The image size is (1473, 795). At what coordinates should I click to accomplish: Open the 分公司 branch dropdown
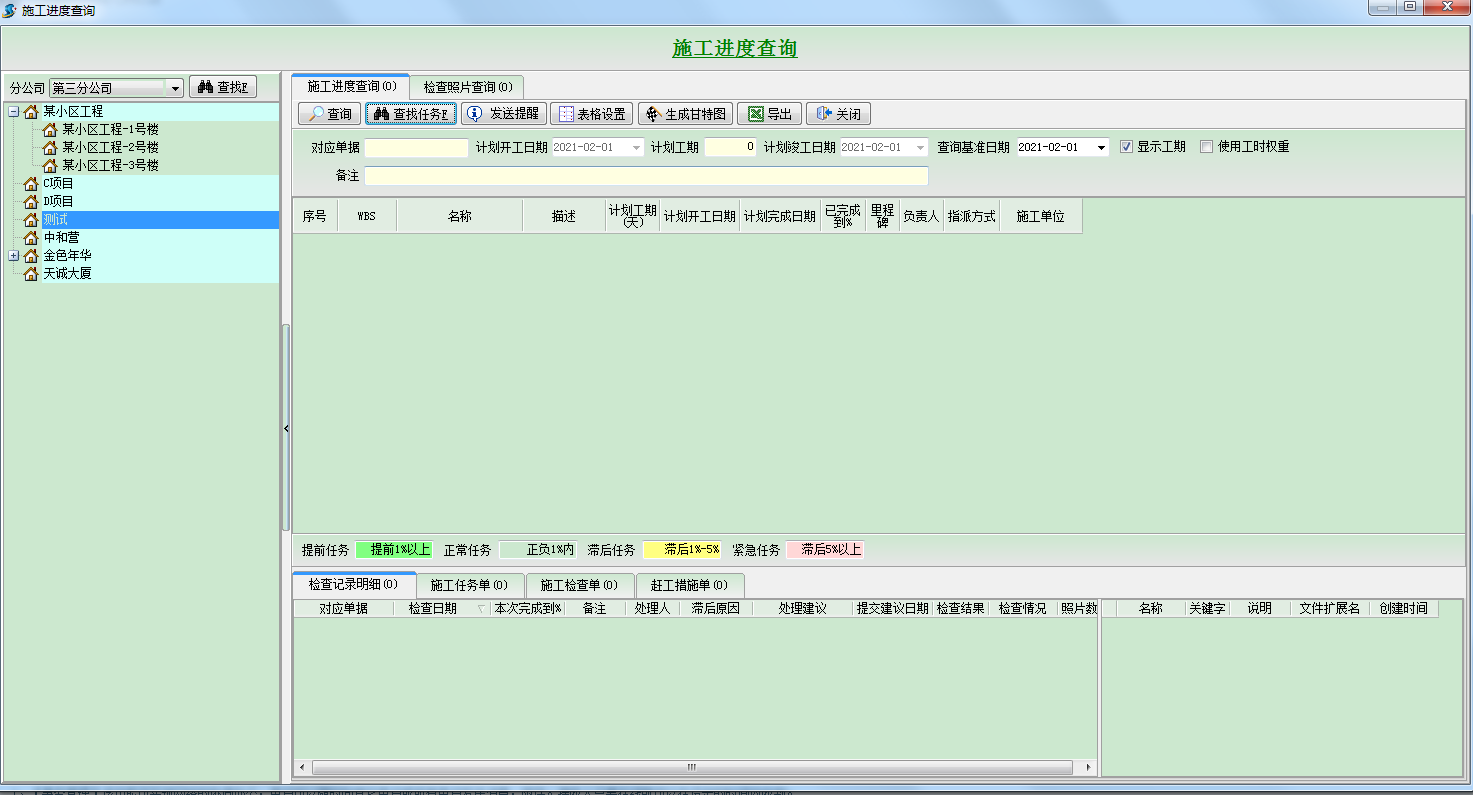176,88
